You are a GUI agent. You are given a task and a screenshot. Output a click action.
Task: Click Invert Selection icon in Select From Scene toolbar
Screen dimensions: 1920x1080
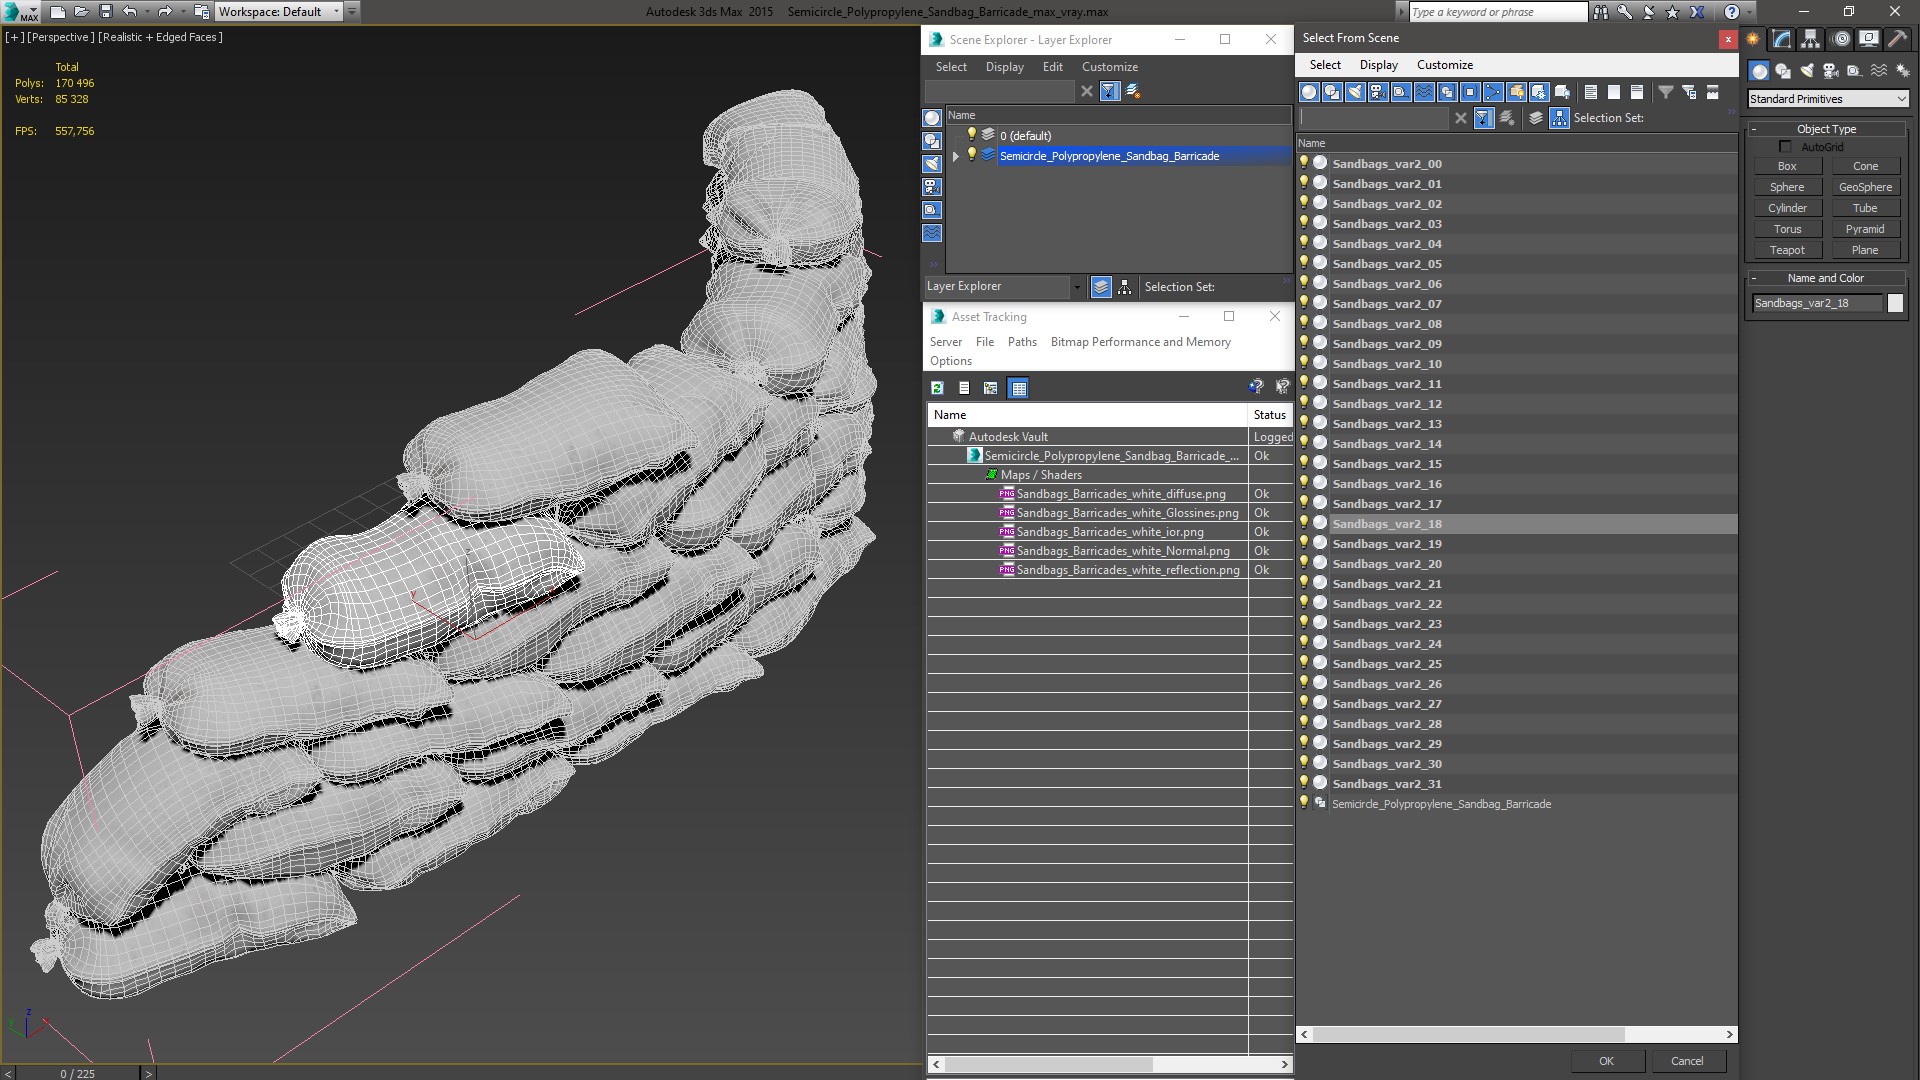(x=1637, y=92)
